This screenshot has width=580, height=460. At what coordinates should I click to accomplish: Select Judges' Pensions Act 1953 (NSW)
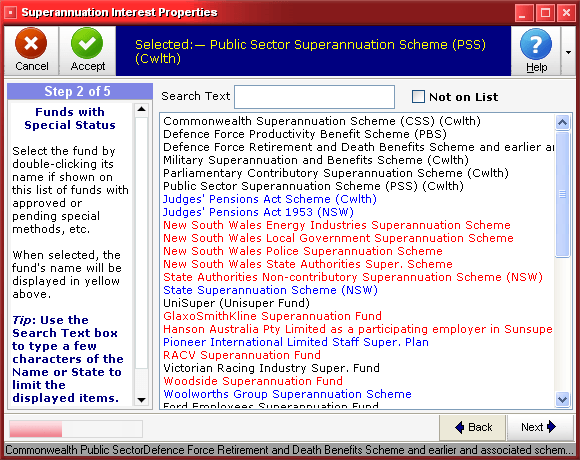(x=258, y=212)
